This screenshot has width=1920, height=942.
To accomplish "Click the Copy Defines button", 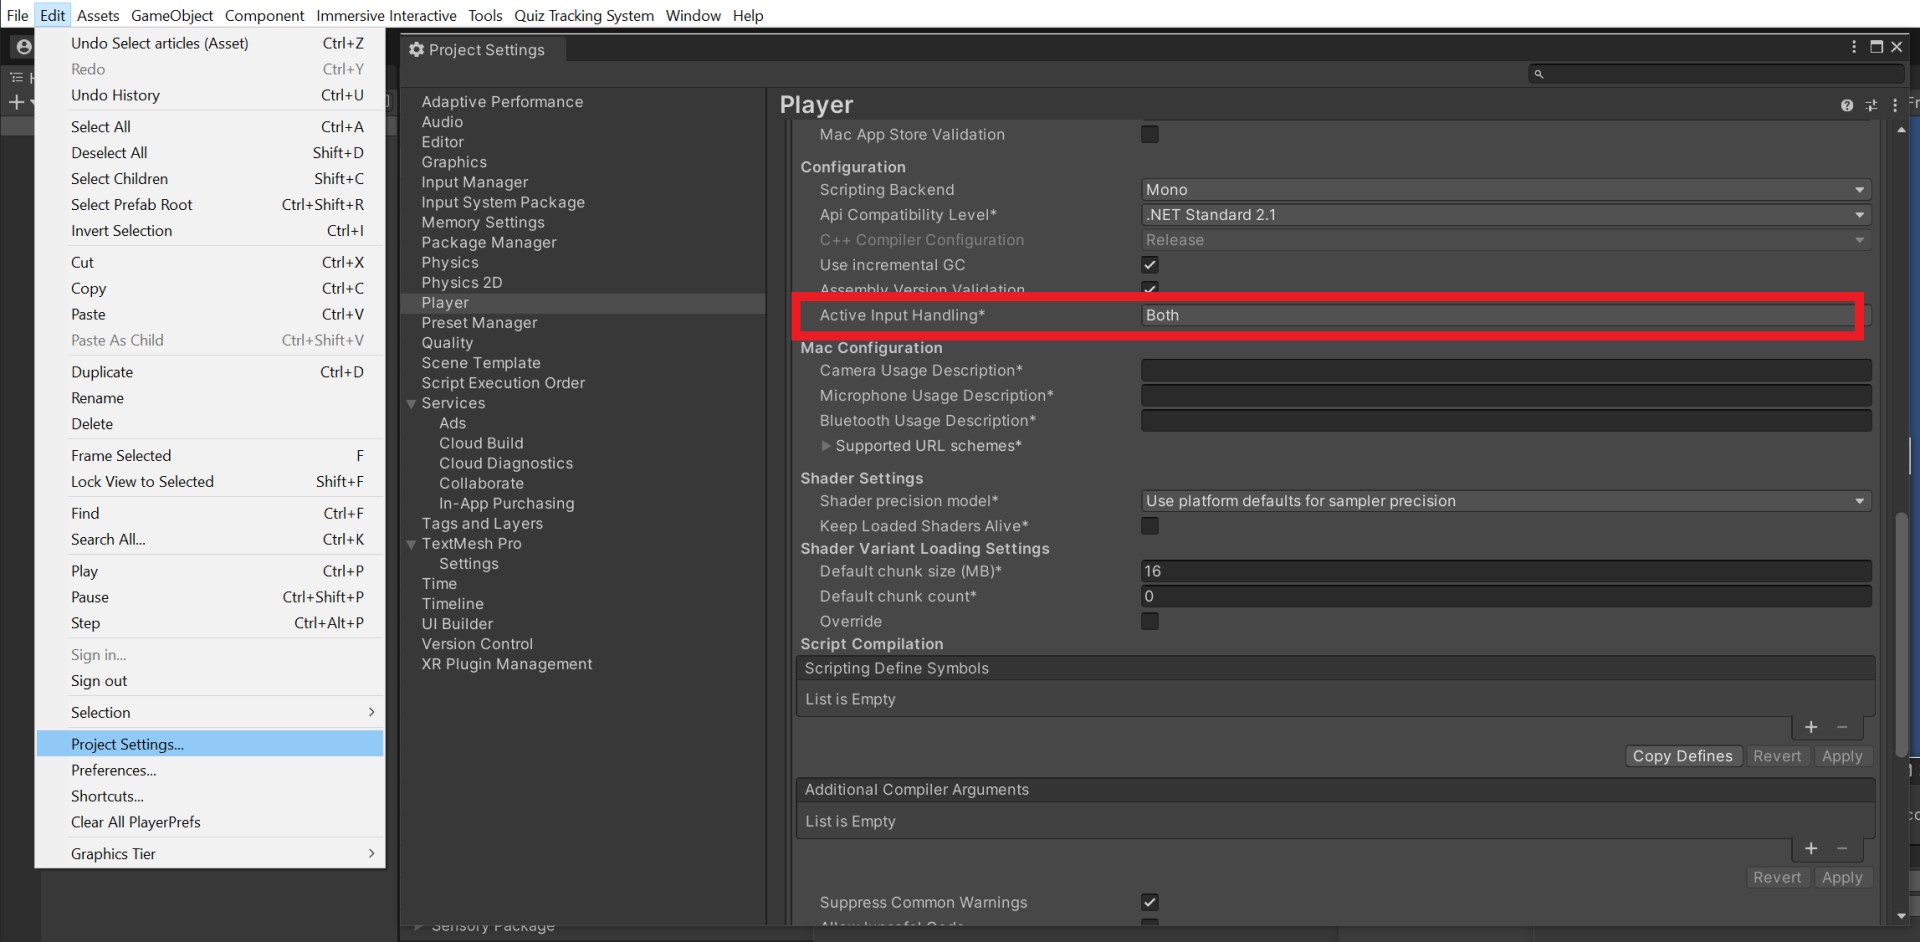I will (x=1682, y=756).
